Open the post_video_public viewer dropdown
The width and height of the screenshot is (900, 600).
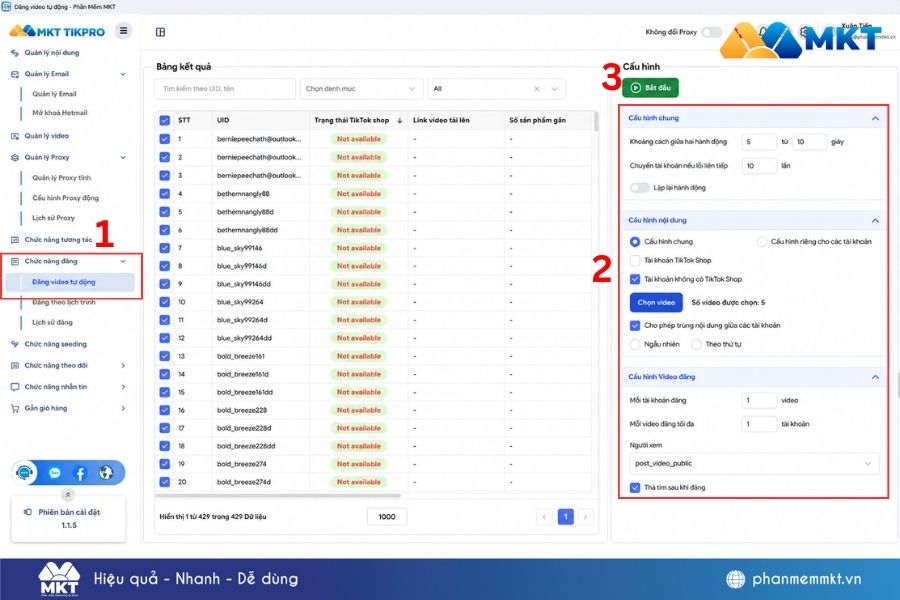[754, 463]
